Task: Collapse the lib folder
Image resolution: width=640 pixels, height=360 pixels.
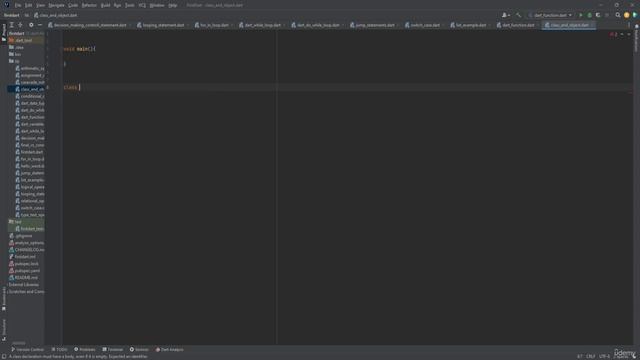Action: click(14, 61)
